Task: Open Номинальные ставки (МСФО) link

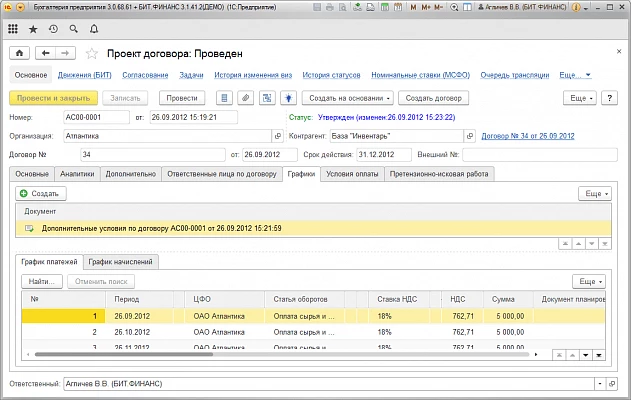Action: 421,75
